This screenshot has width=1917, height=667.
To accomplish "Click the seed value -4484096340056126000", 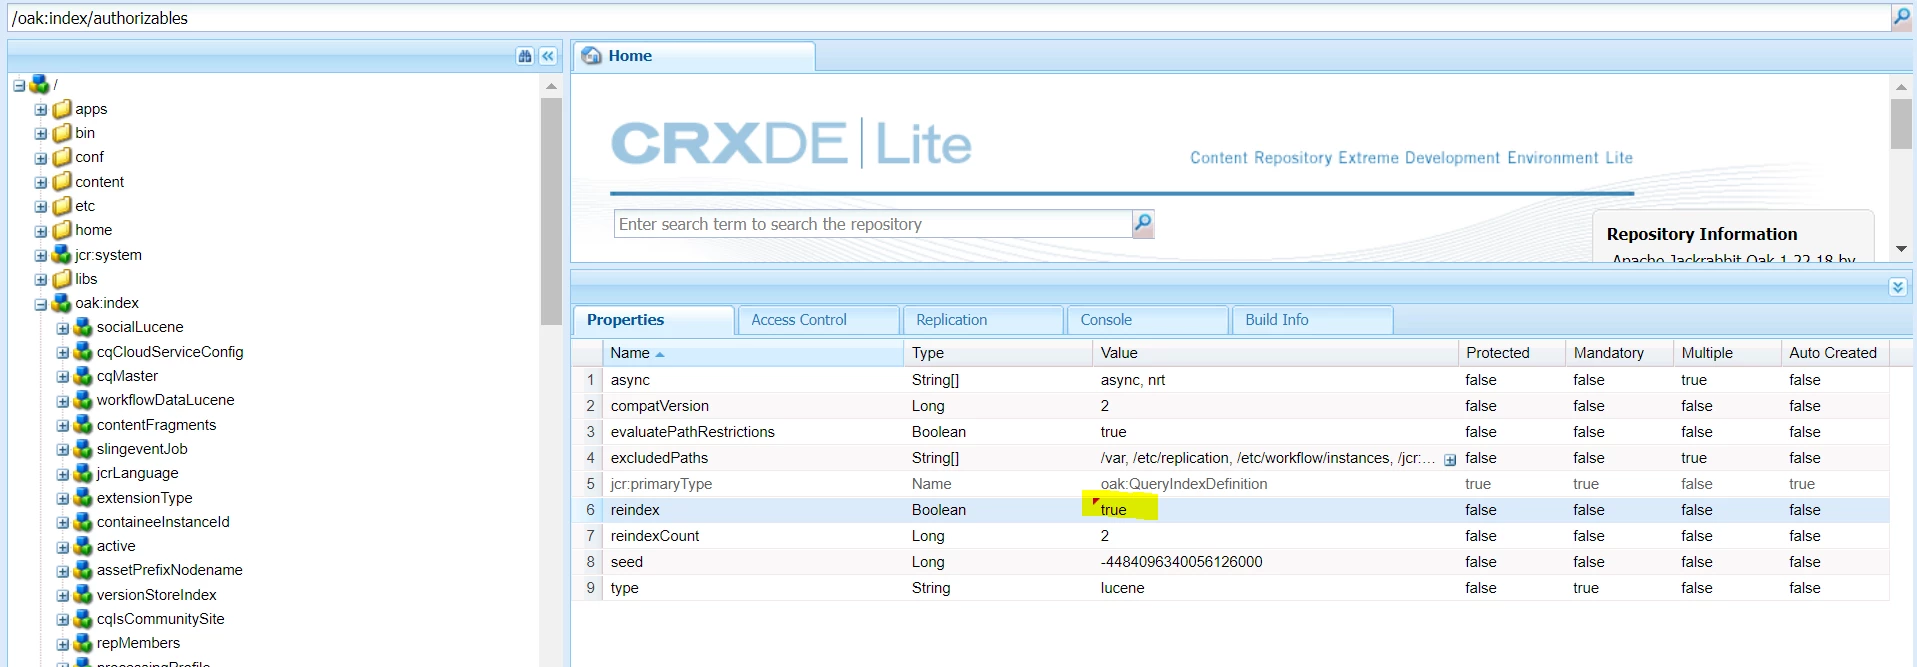I will [x=1182, y=562].
